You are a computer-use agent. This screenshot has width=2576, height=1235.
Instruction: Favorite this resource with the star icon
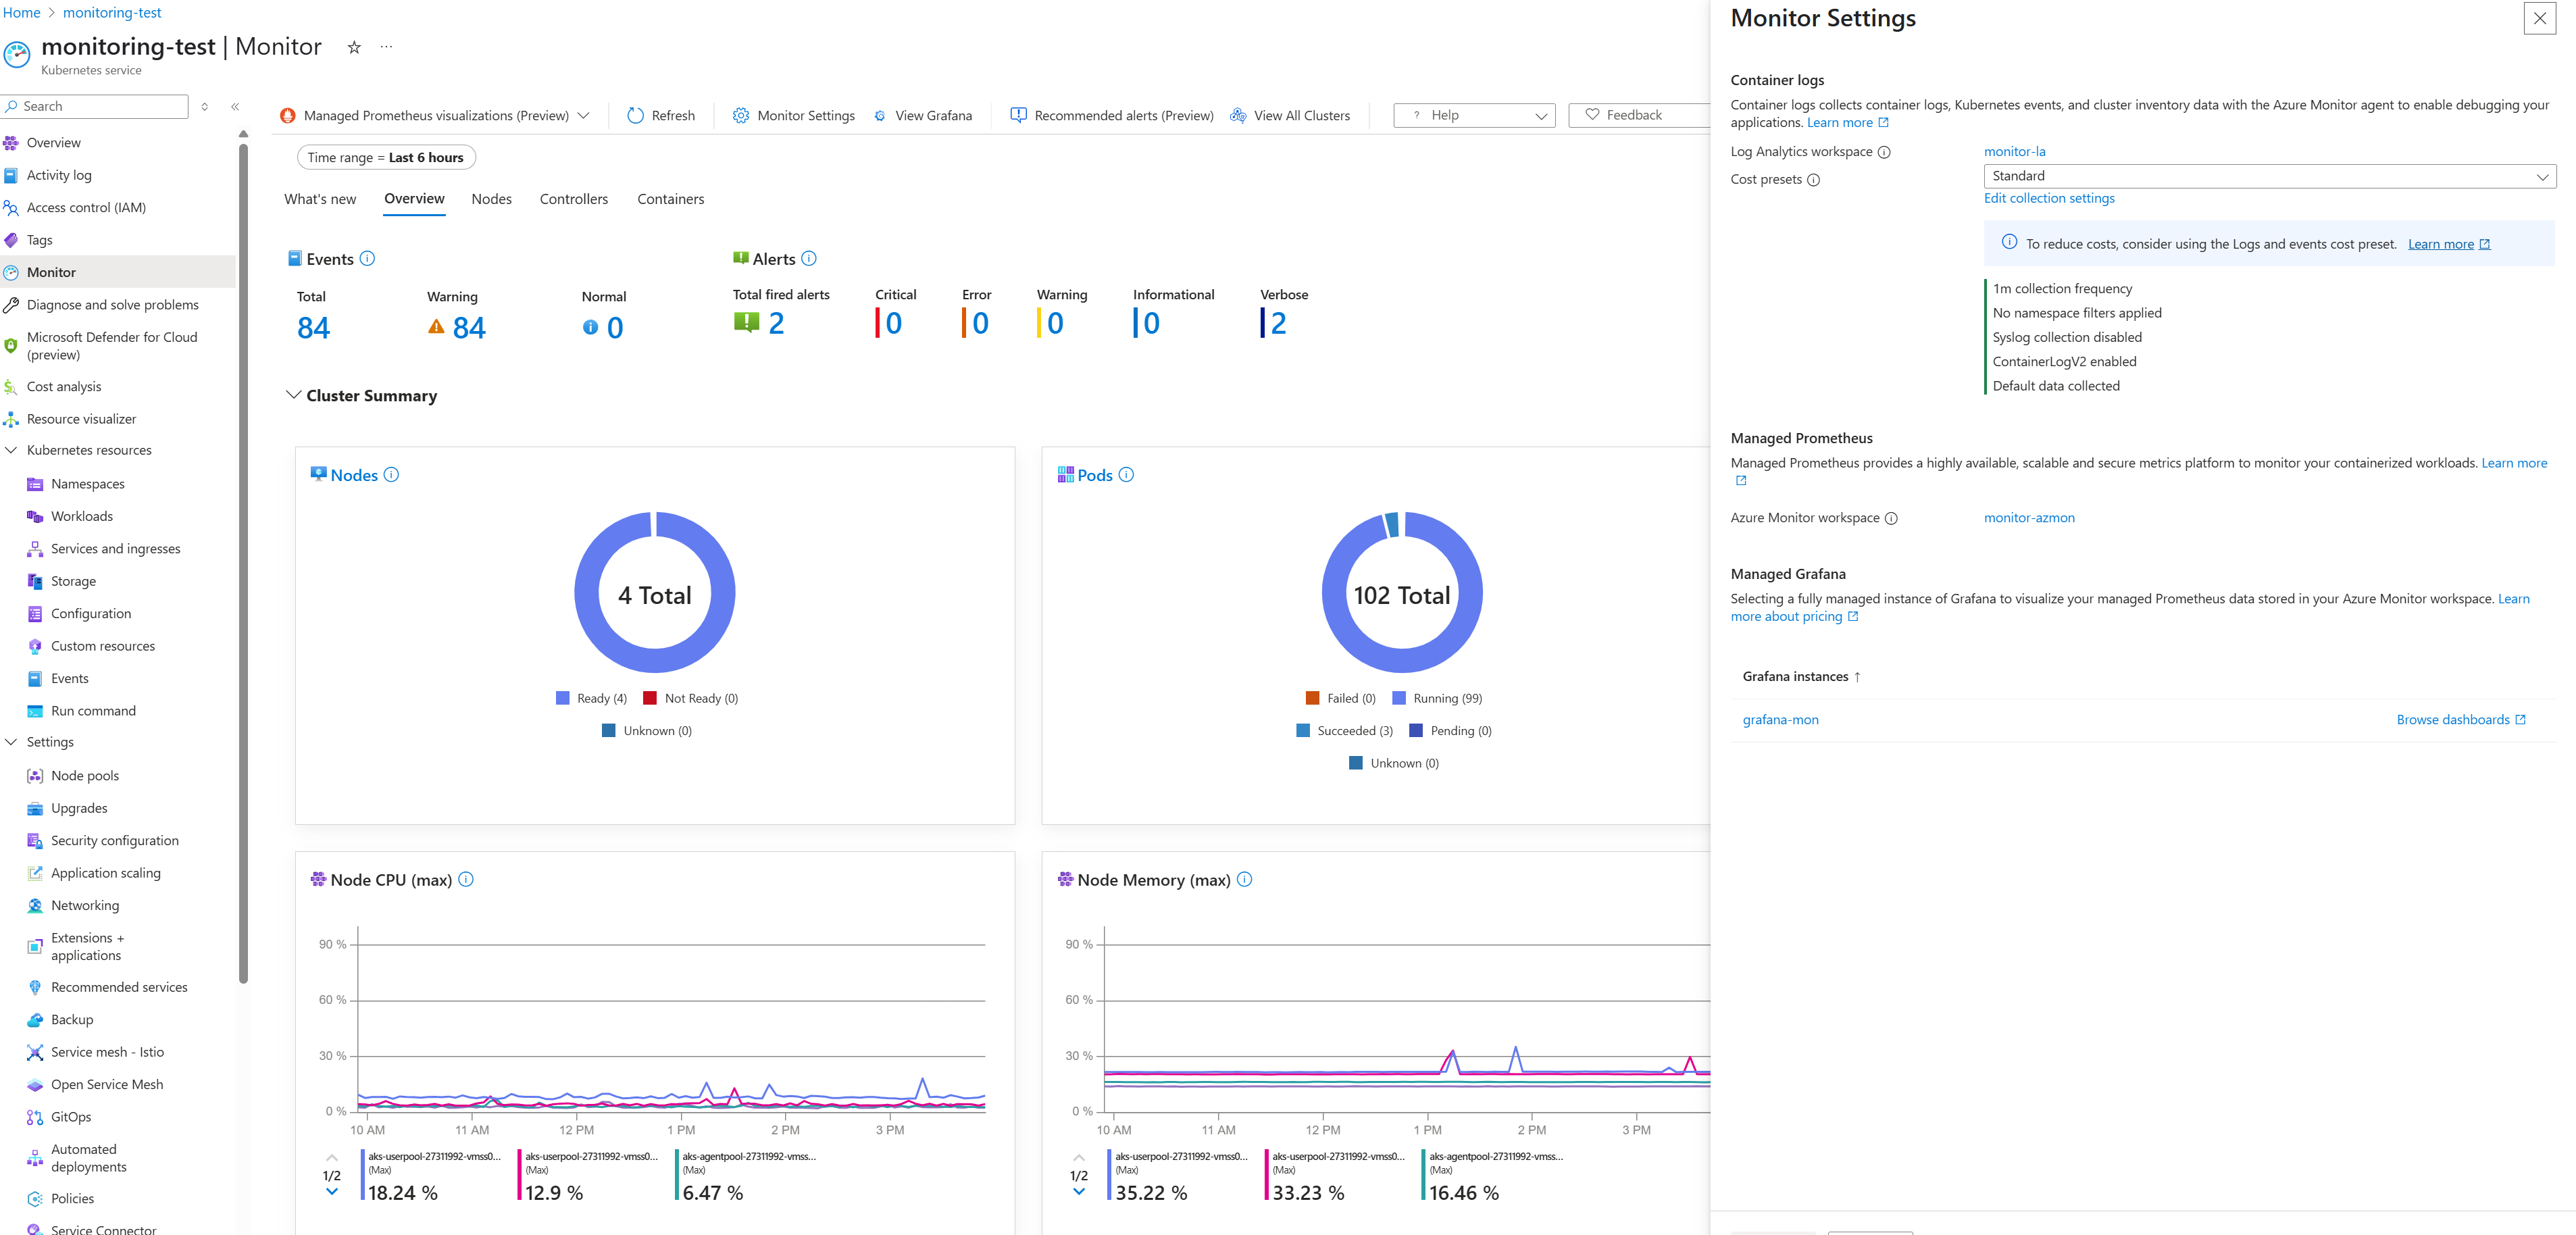click(354, 47)
